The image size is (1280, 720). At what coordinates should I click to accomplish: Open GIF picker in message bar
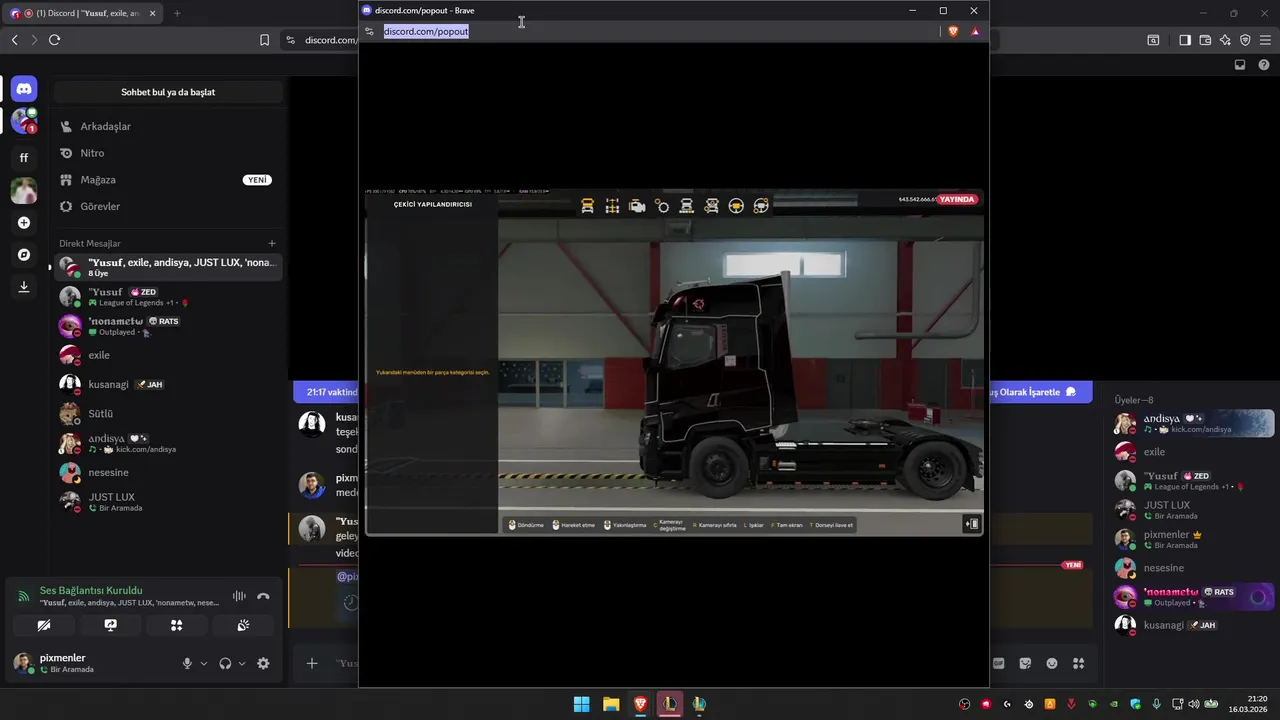999,663
